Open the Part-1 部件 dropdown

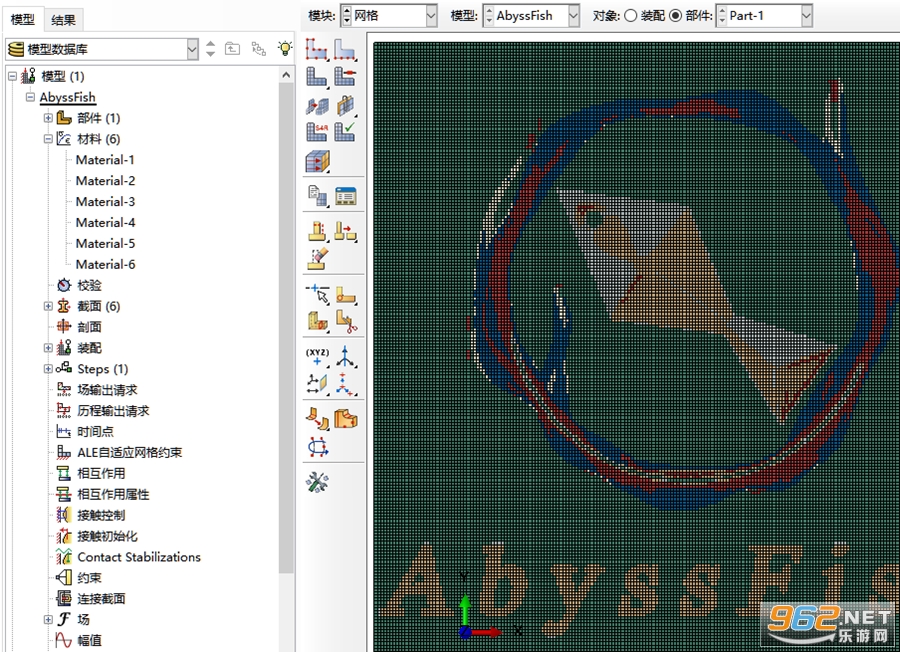[x=806, y=15]
